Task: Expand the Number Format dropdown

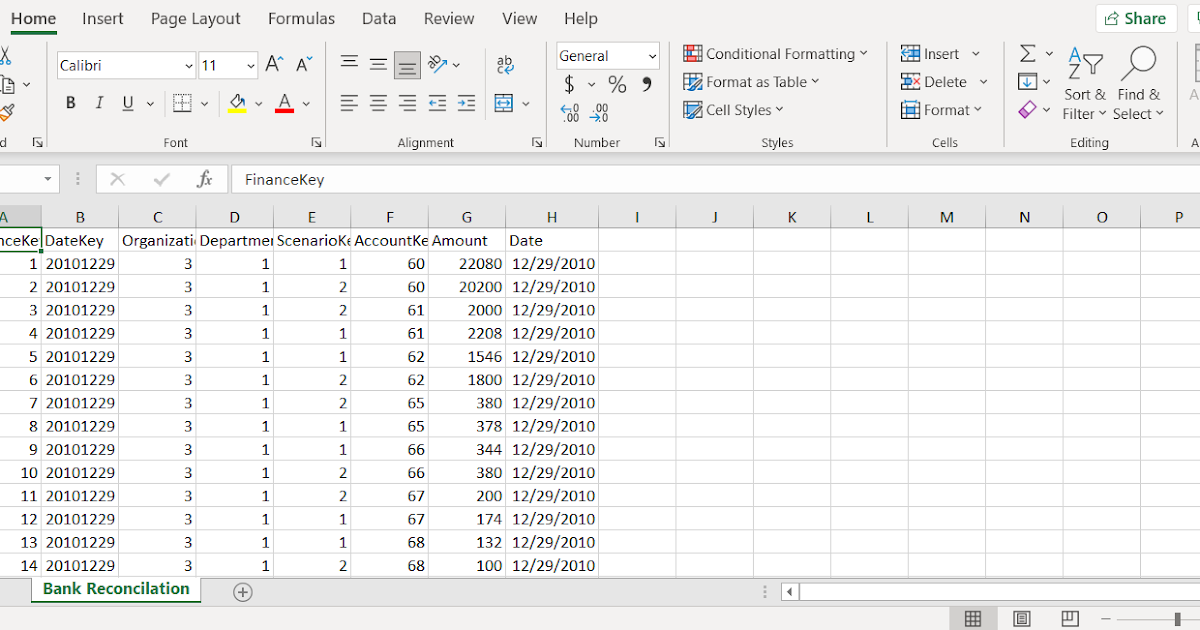Action: tap(652, 55)
